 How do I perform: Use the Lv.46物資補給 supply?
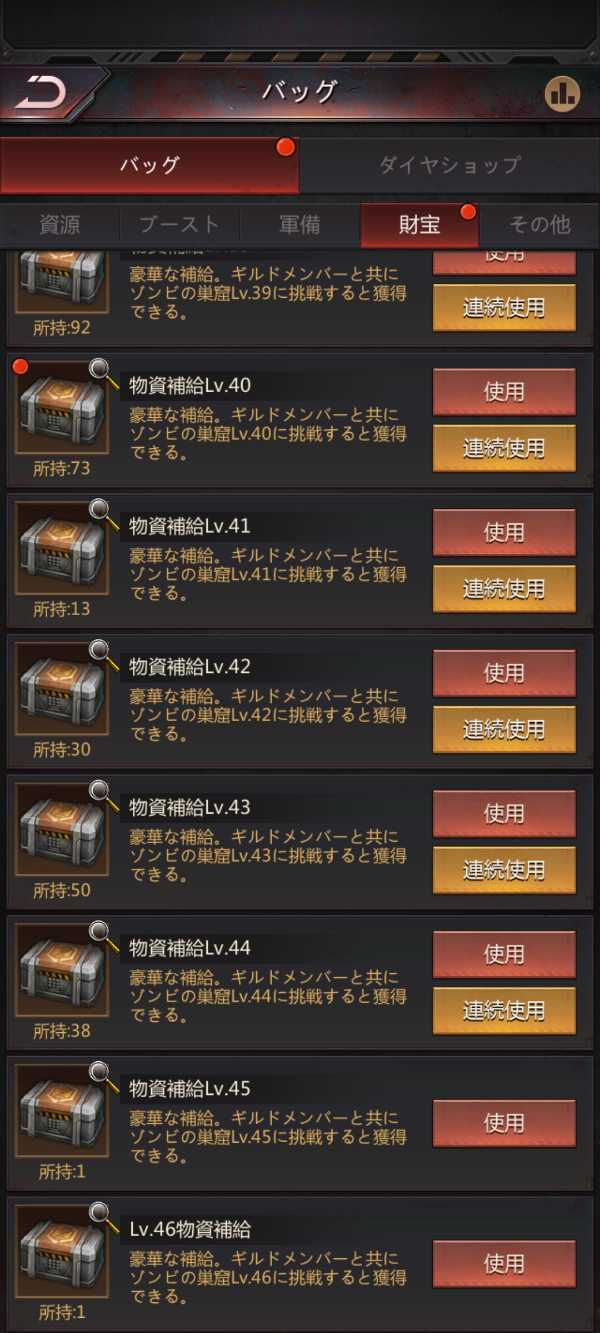504,1264
